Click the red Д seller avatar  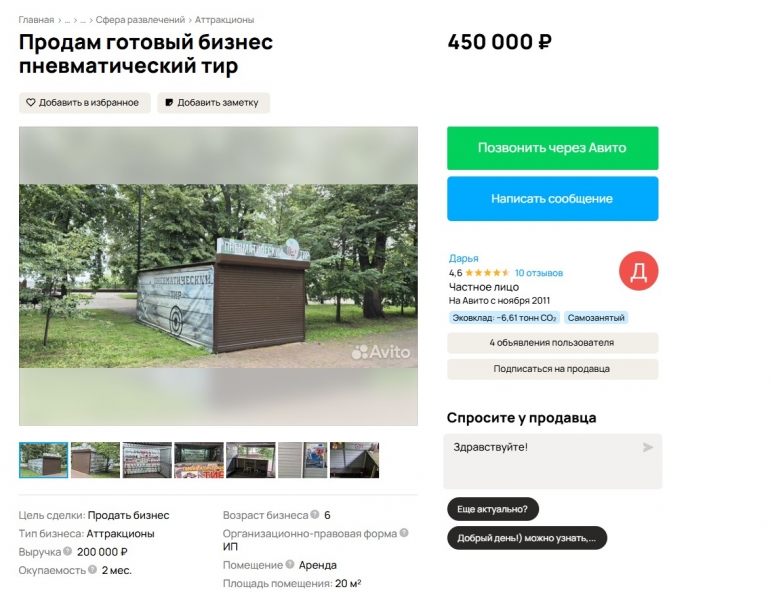[x=638, y=271]
